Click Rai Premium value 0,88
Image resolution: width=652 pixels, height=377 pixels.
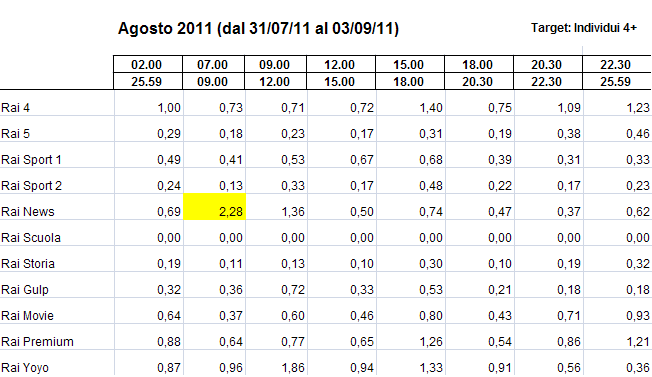[169, 342]
